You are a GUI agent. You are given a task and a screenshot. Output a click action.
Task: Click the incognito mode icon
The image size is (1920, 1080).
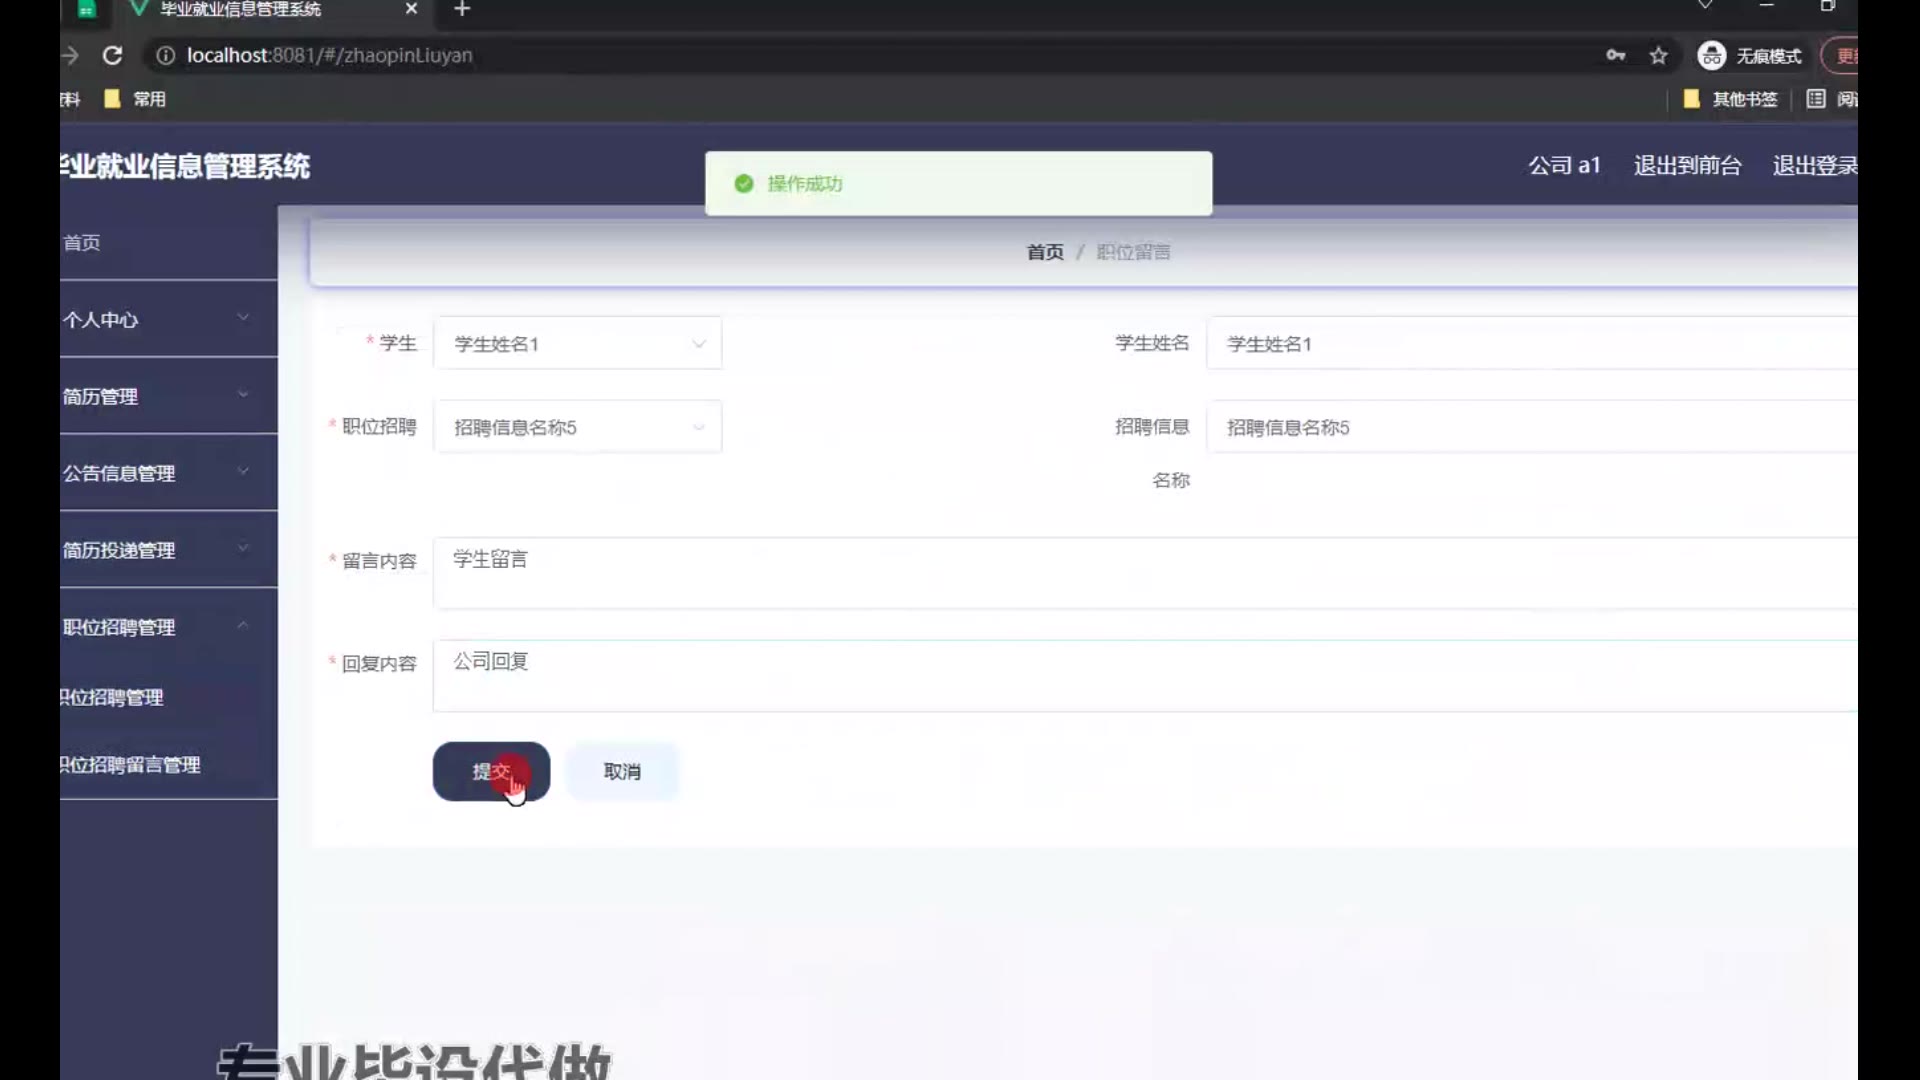(1711, 56)
